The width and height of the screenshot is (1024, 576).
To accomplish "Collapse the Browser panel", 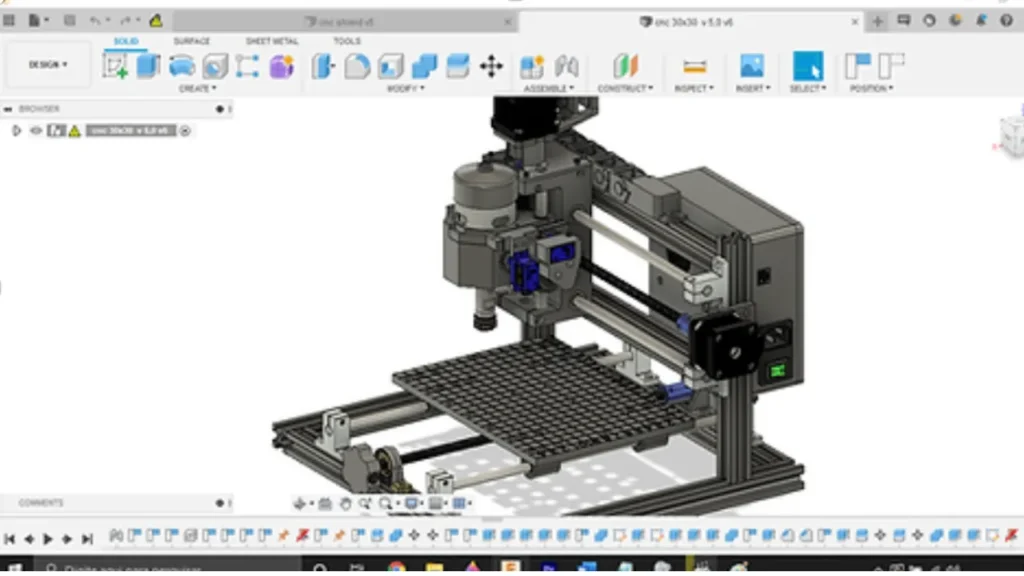I will point(8,109).
